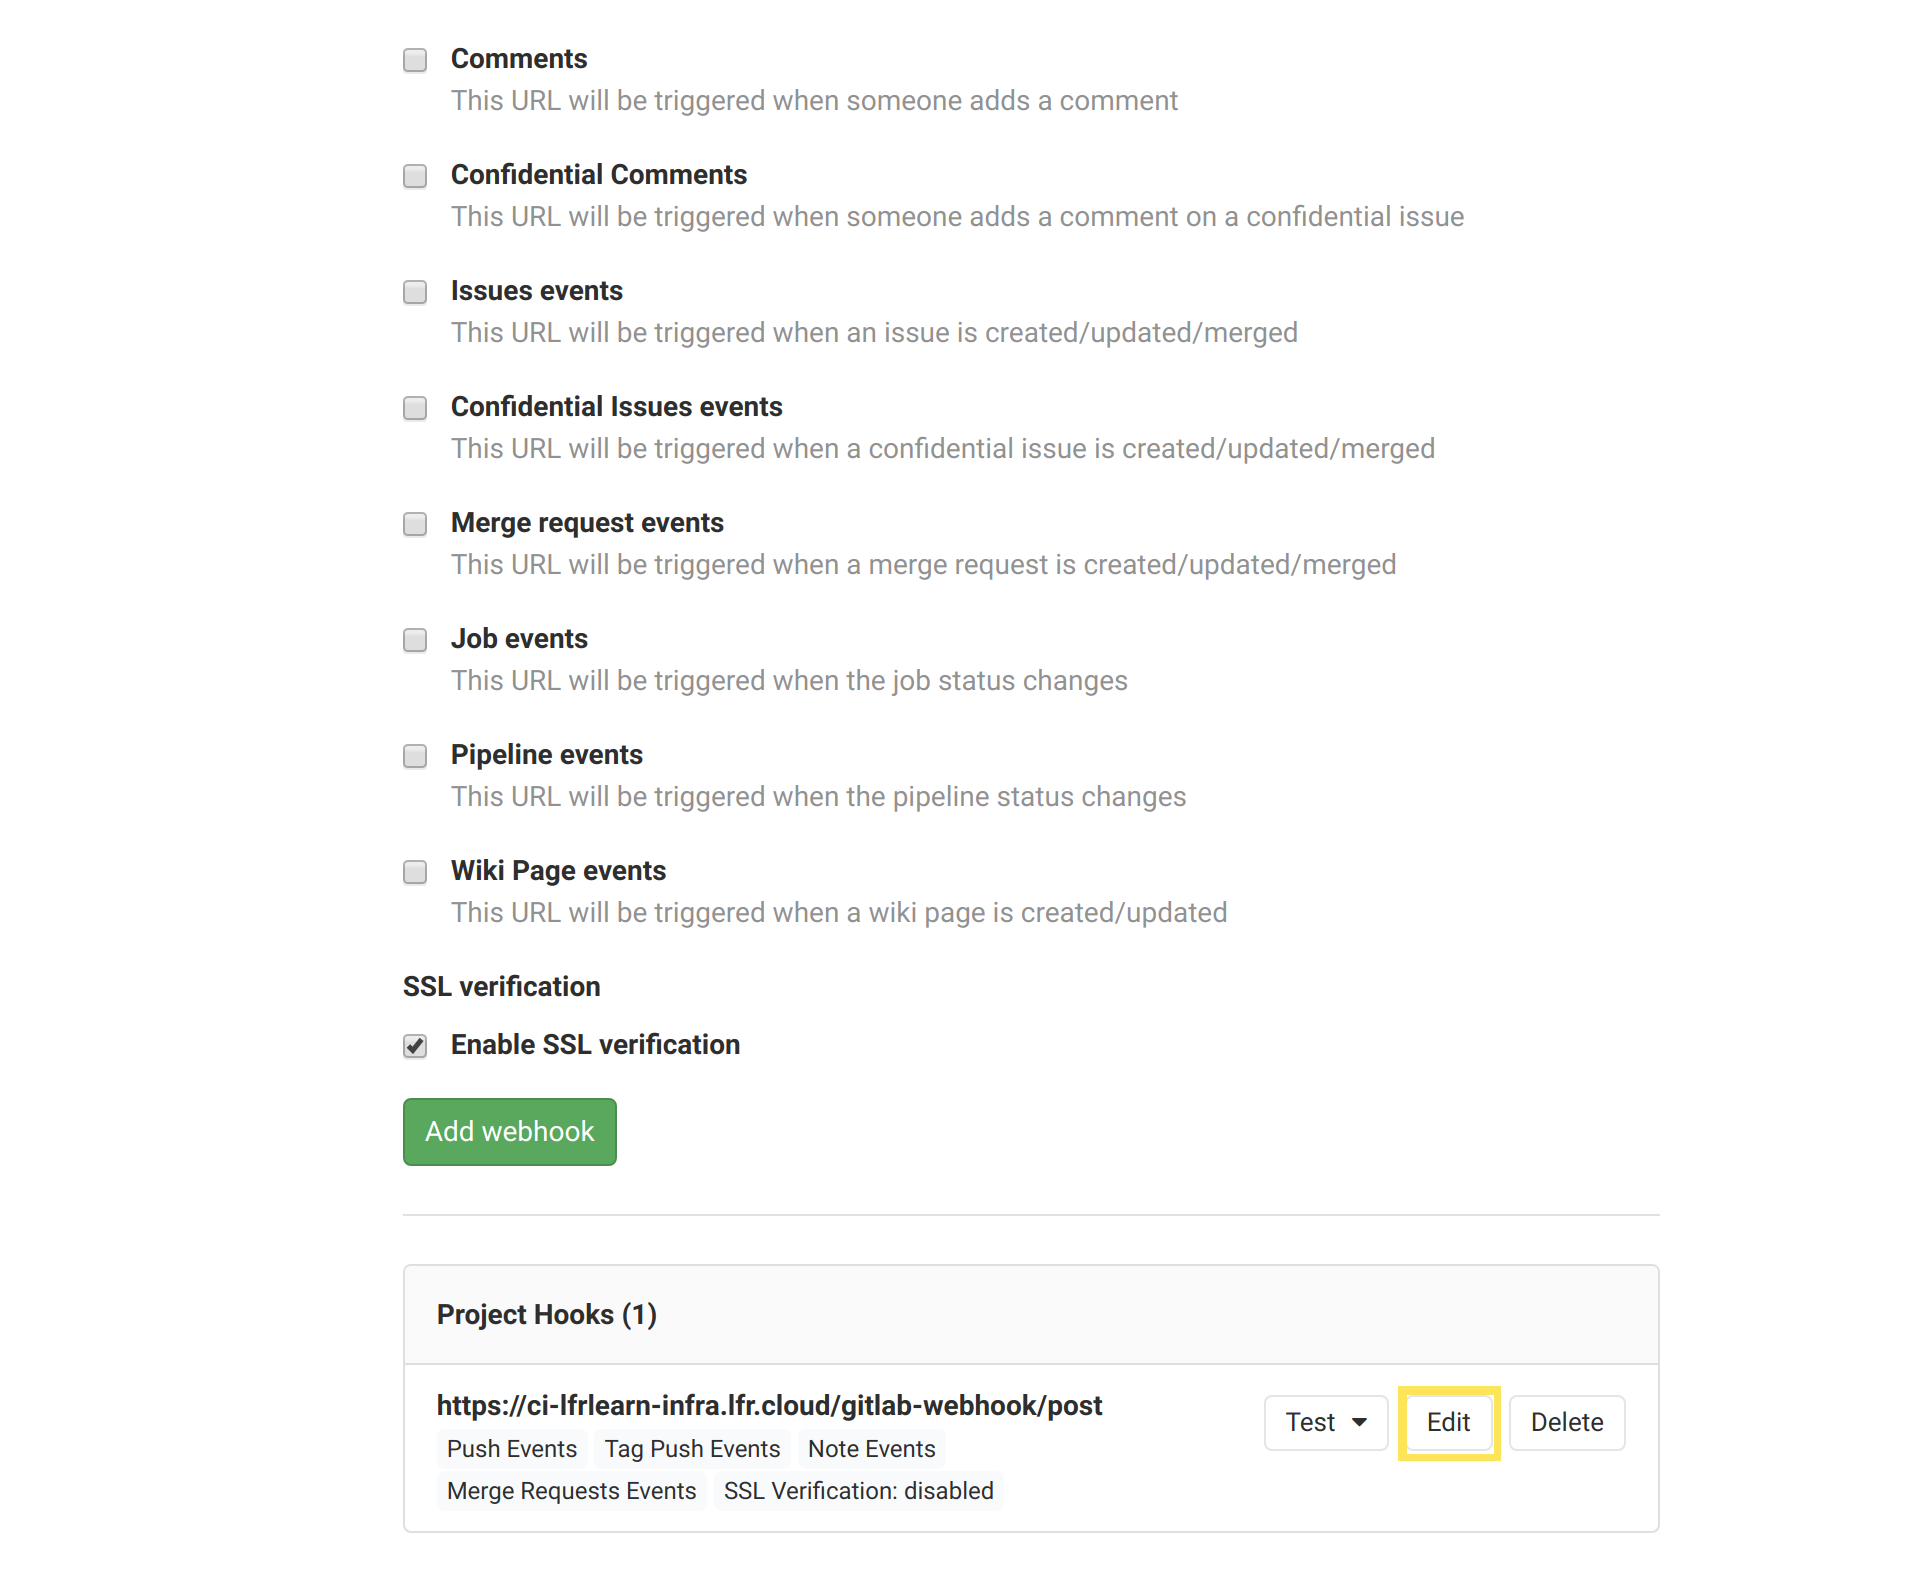Click the Add webhook button
Image resolution: width=1926 pixels, height=1586 pixels.
pyautogui.click(x=510, y=1131)
